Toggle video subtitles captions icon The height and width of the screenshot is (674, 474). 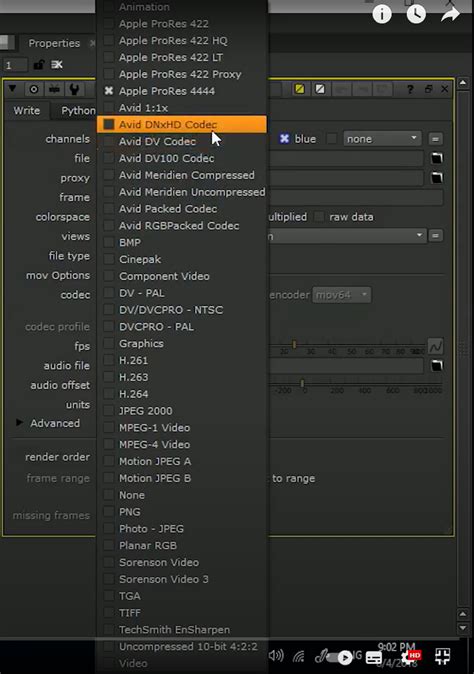click(x=374, y=658)
